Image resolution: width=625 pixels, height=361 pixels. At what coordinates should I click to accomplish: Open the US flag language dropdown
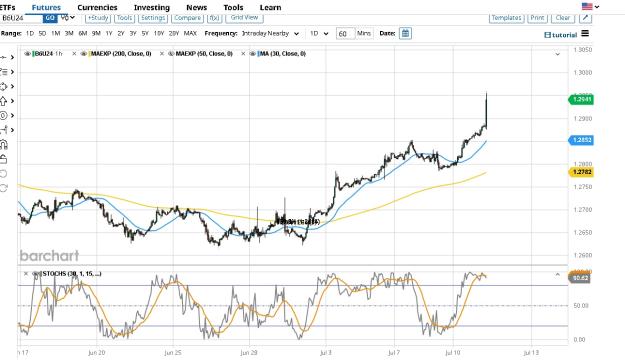coord(590,6)
